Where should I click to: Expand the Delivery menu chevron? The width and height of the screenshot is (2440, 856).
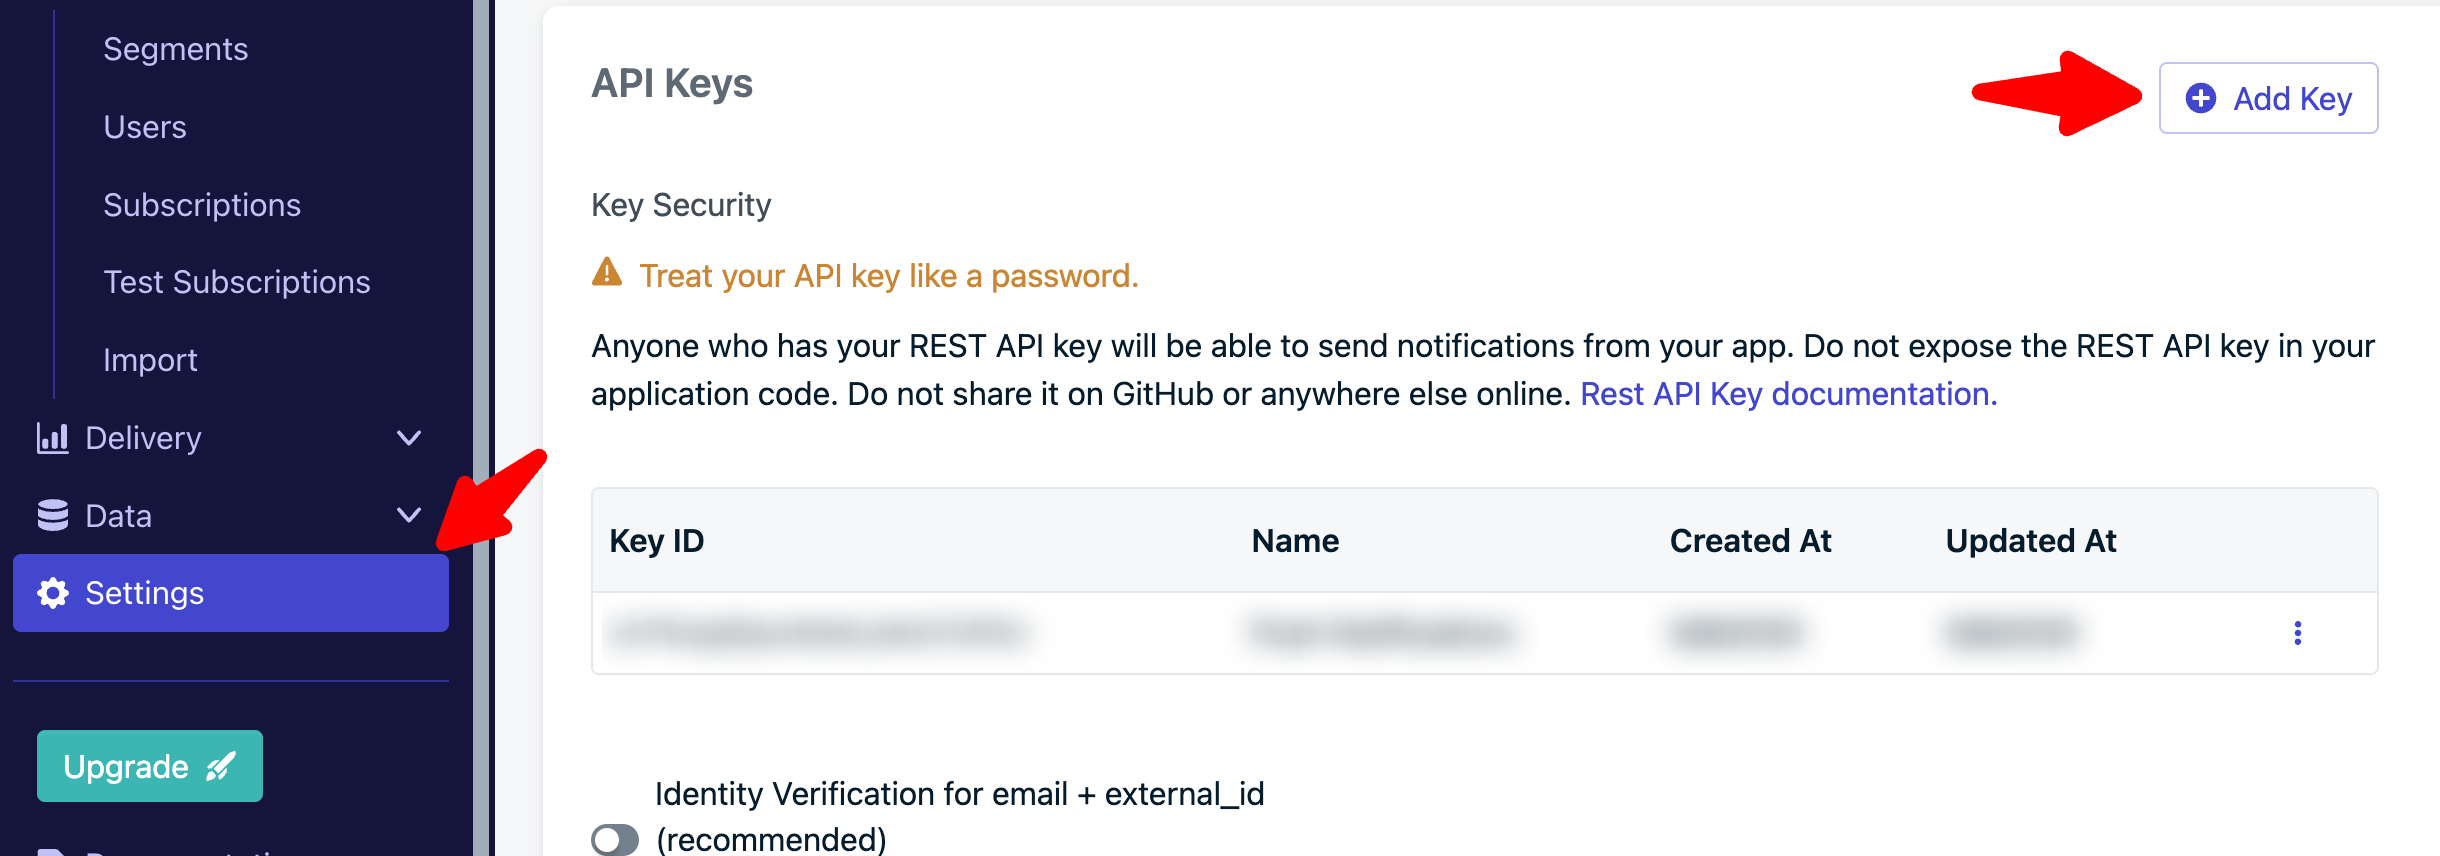tap(409, 438)
